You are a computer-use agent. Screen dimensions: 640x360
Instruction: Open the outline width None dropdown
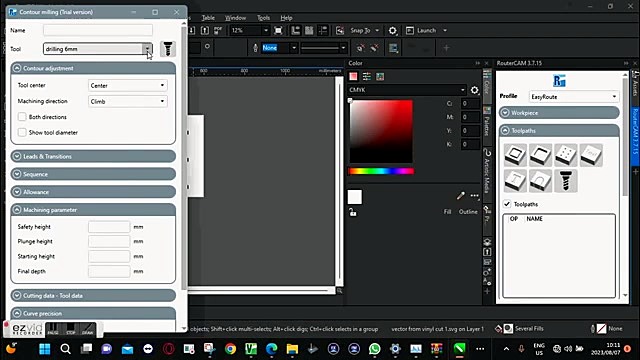coord(293,48)
